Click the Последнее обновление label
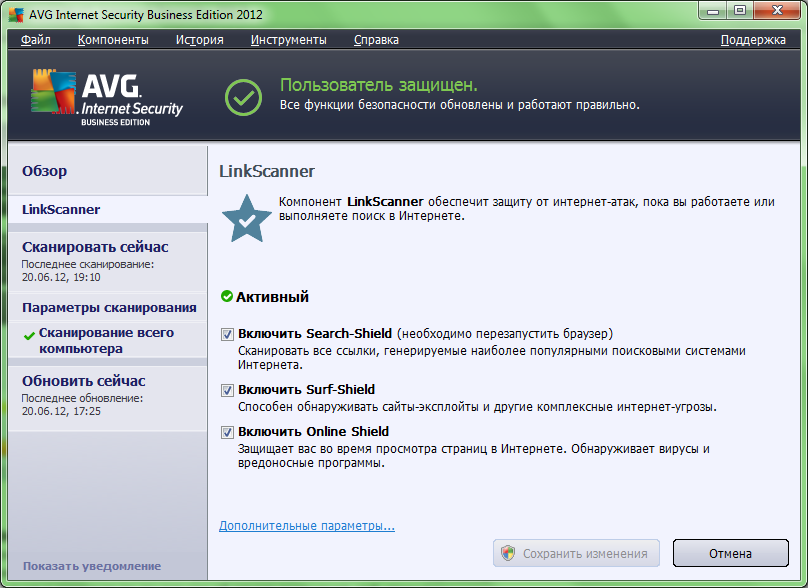 82,398
